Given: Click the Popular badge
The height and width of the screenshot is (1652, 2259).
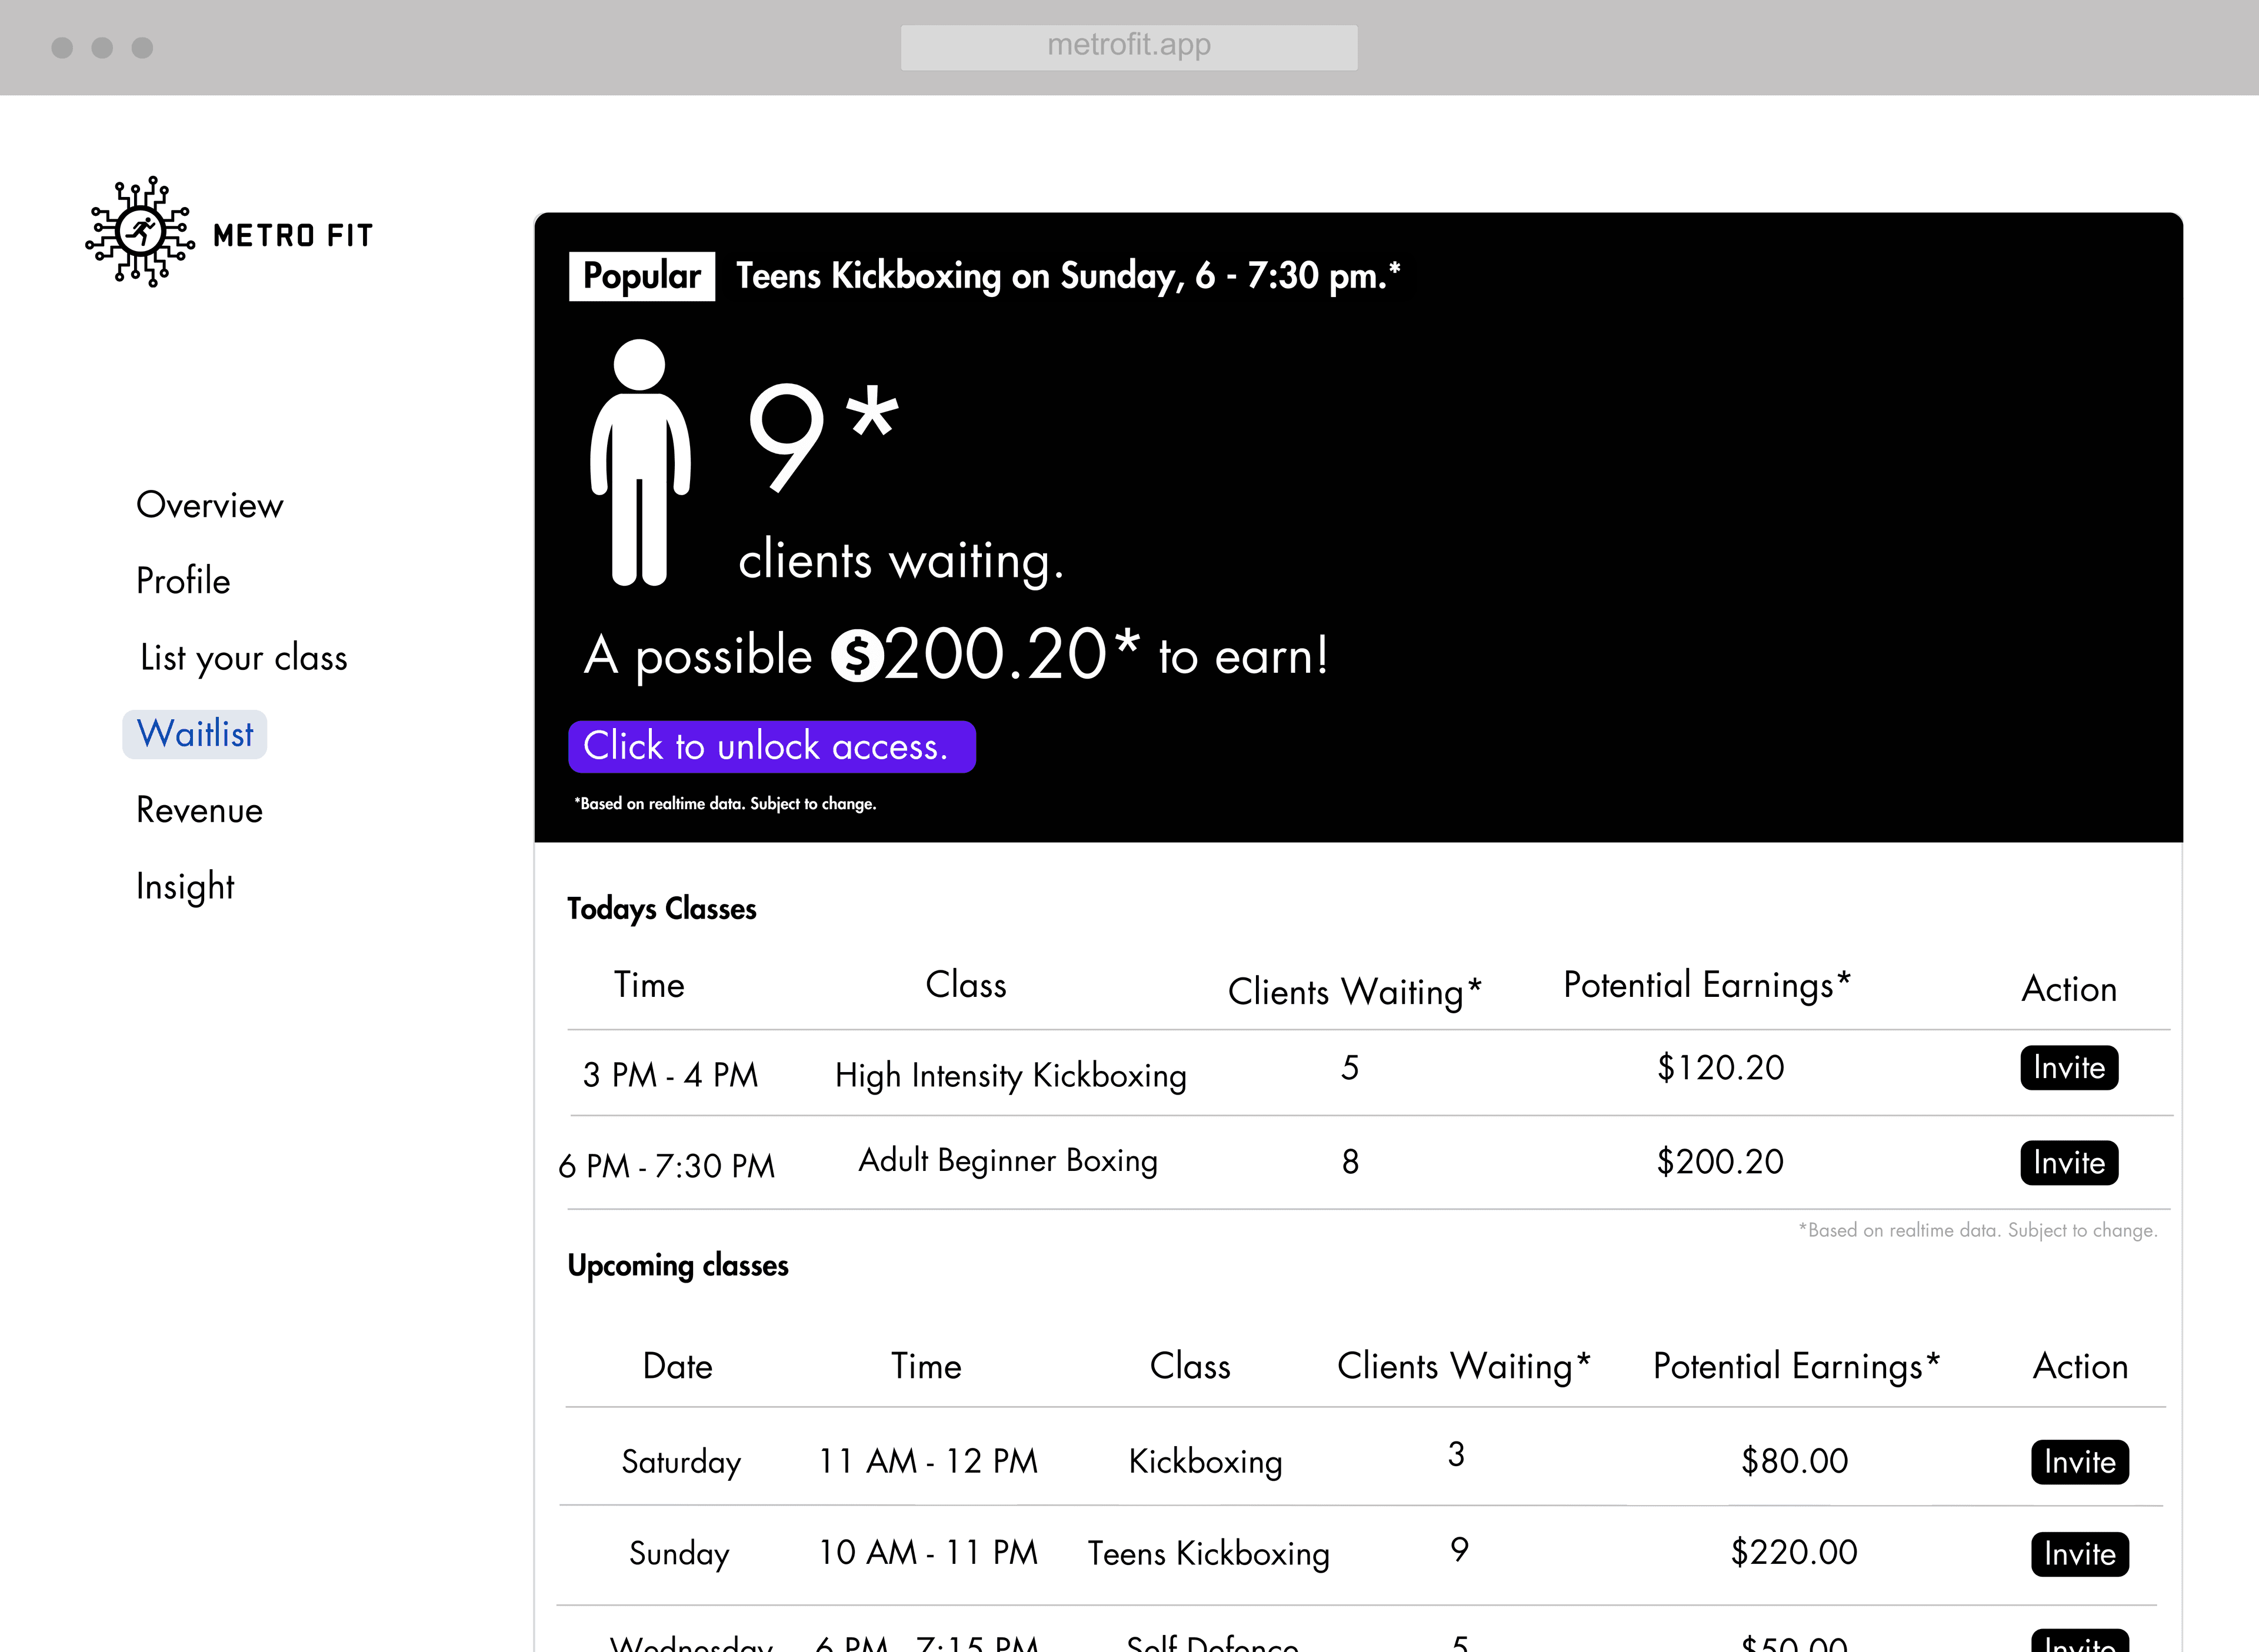Looking at the screenshot, I should (642, 276).
